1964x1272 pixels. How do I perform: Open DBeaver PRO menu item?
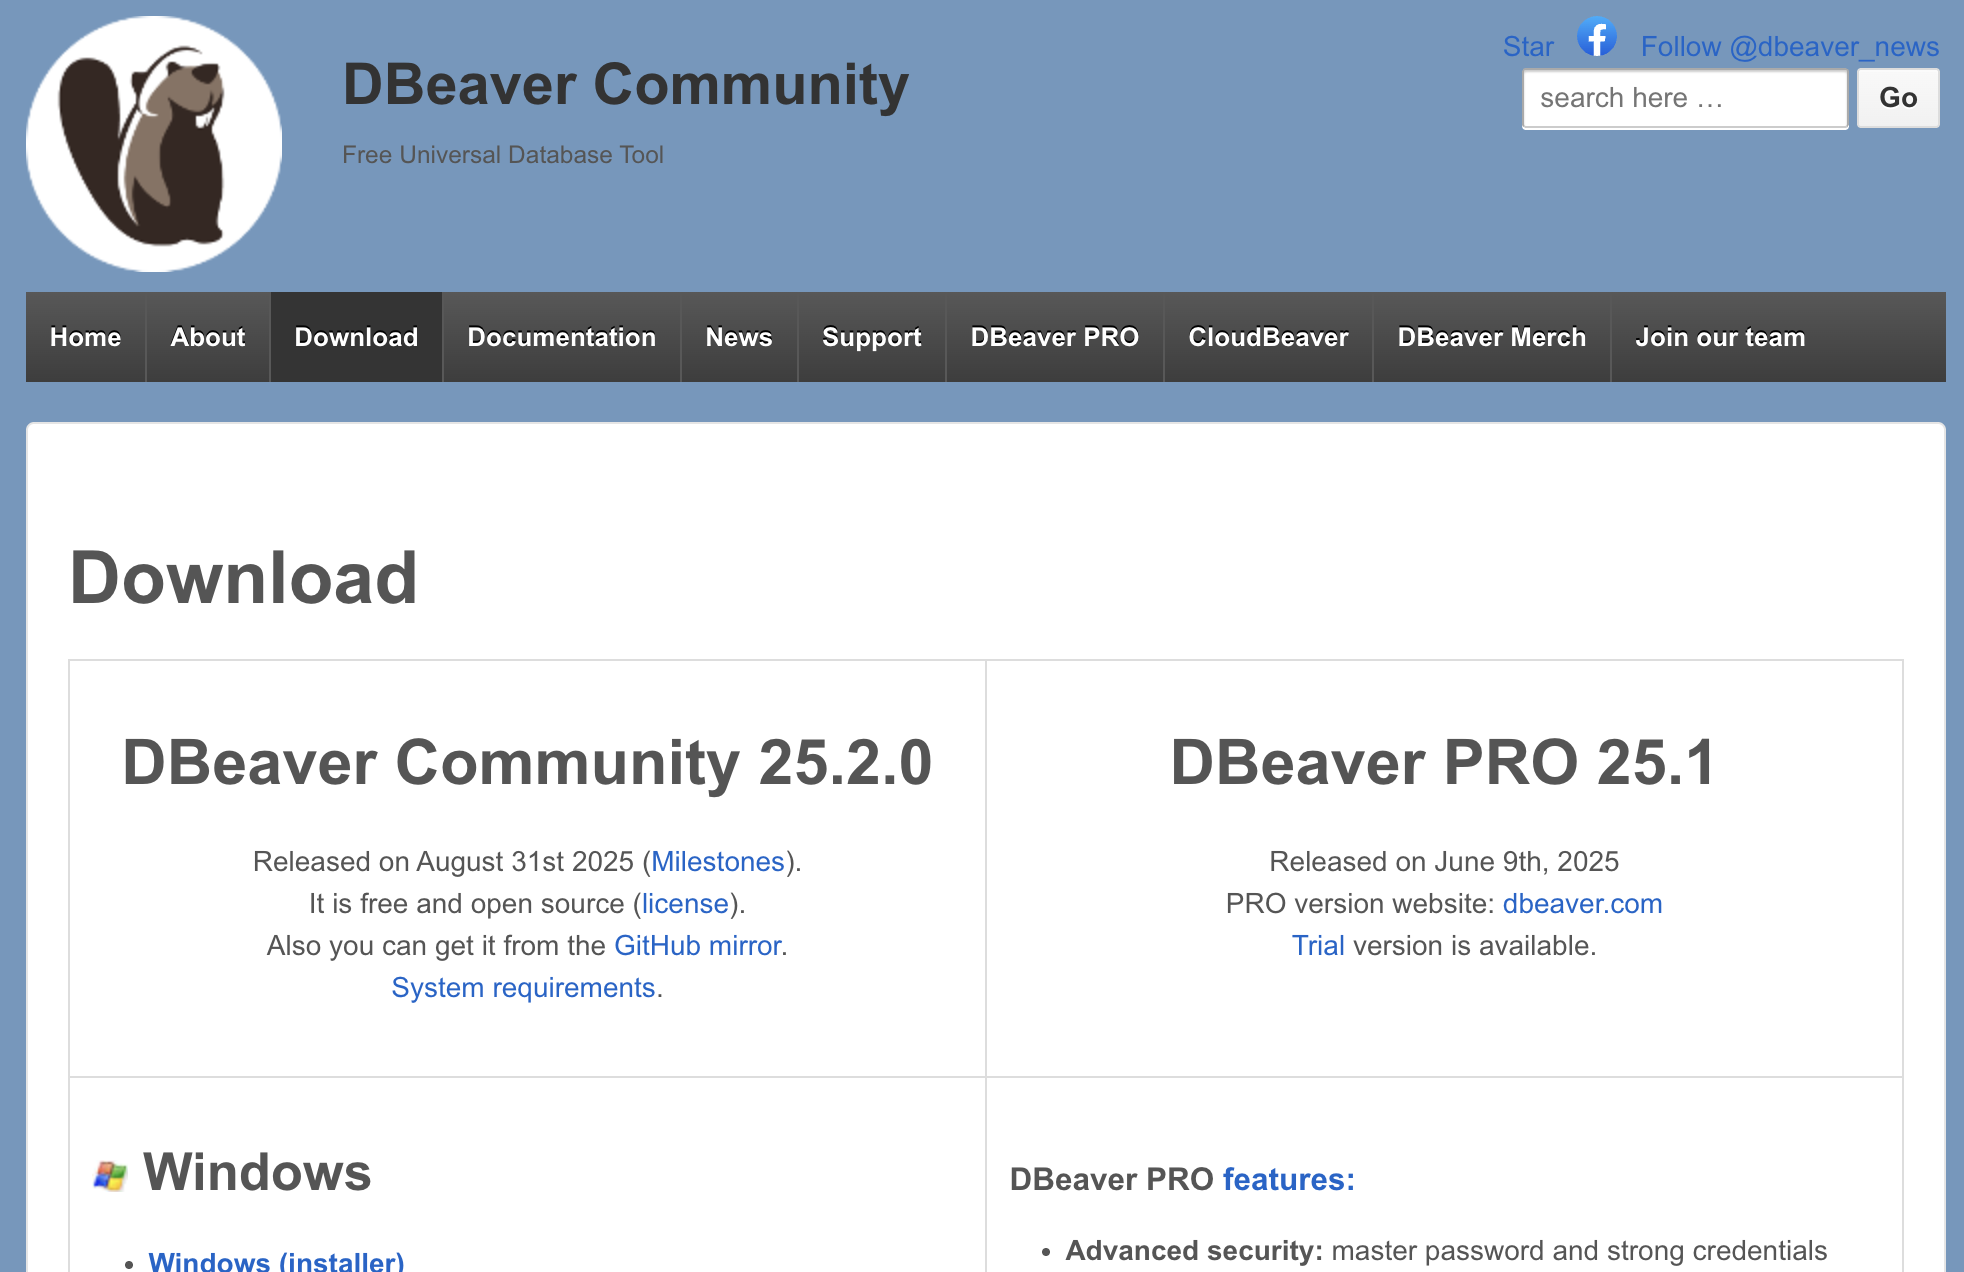1055,337
